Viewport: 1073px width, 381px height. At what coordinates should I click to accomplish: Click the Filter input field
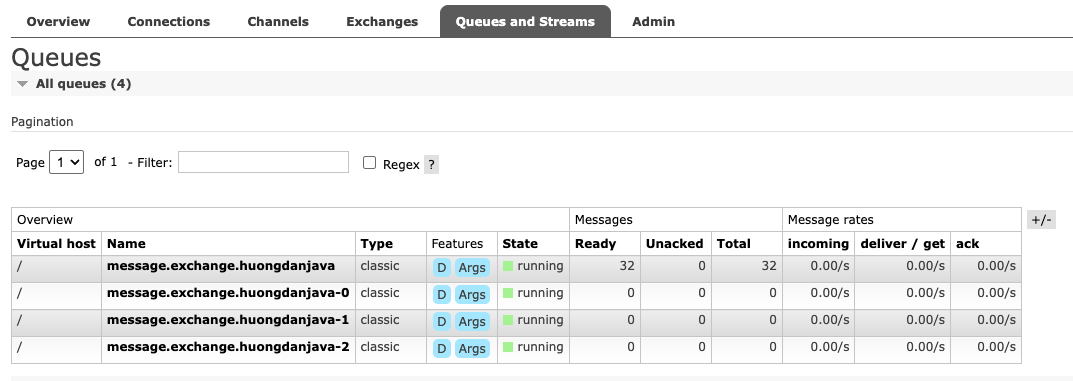tap(263, 162)
